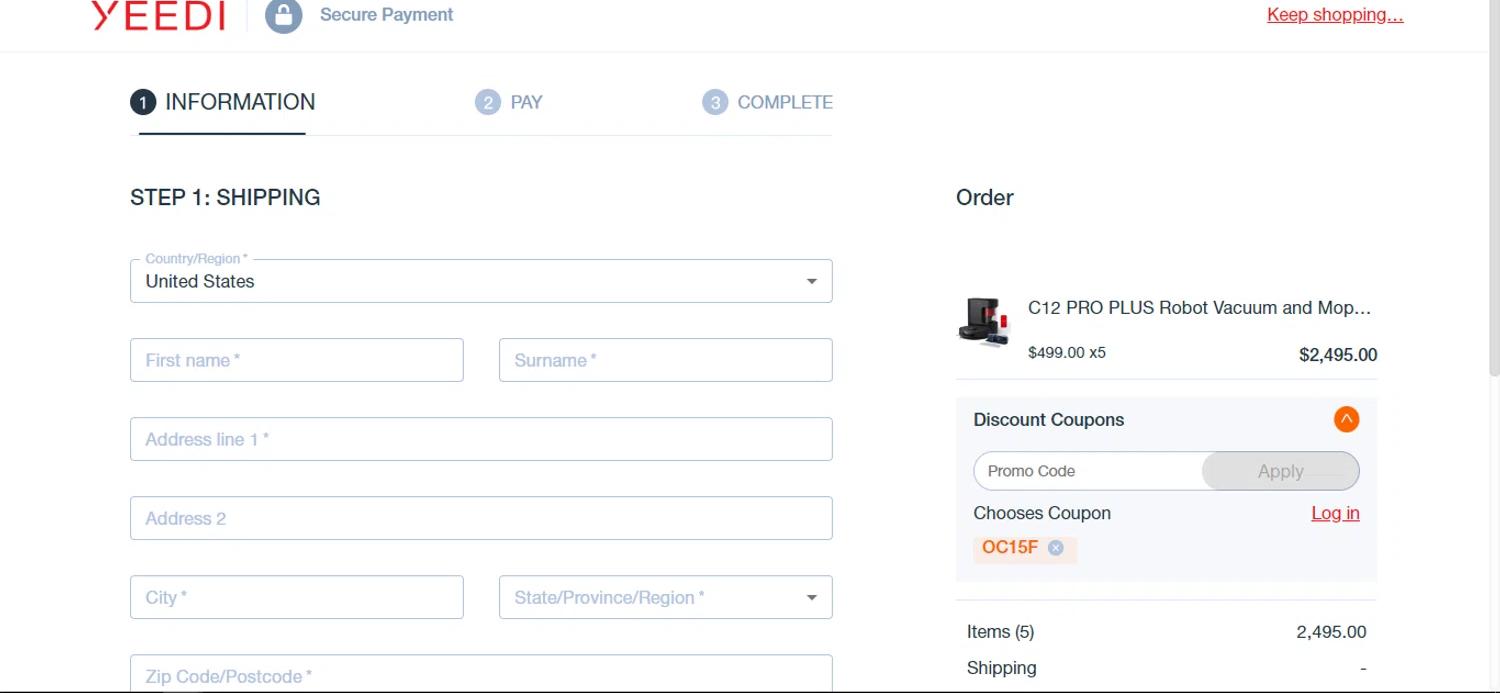Image resolution: width=1500 pixels, height=693 pixels.
Task: Click the $2,495.00 product subtotal
Action: pyautogui.click(x=1338, y=355)
